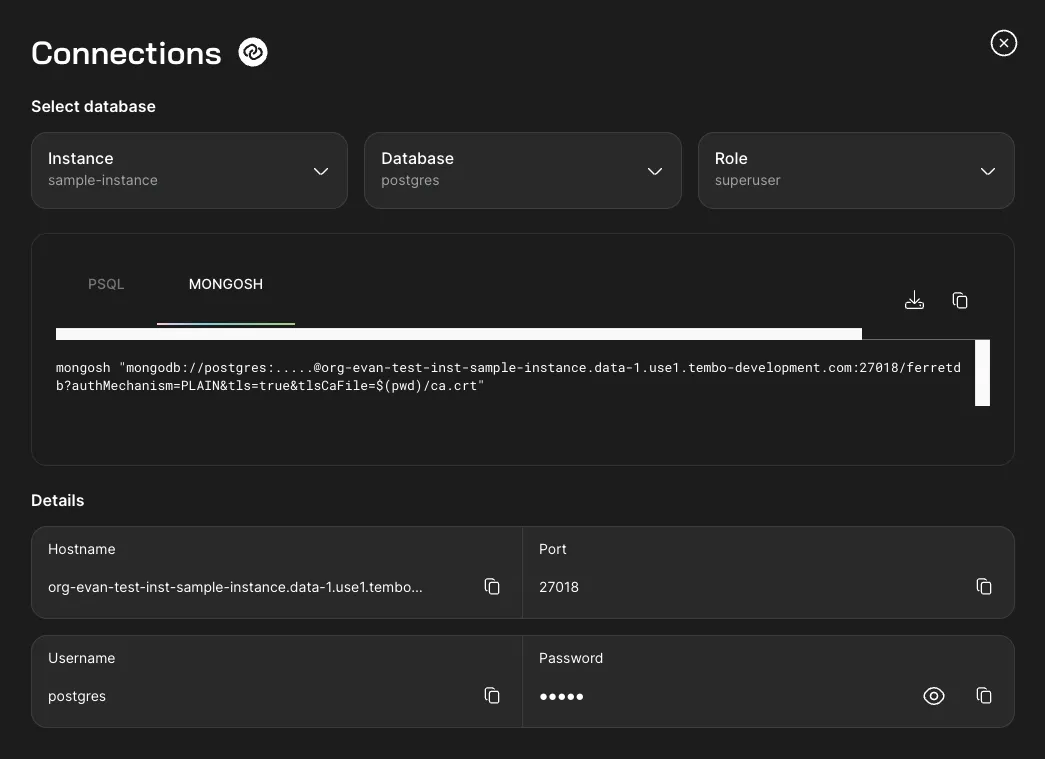The height and width of the screenshot is (759, 1045).
Task: Copy the Password to clipboard
Action: pos(984,695)
